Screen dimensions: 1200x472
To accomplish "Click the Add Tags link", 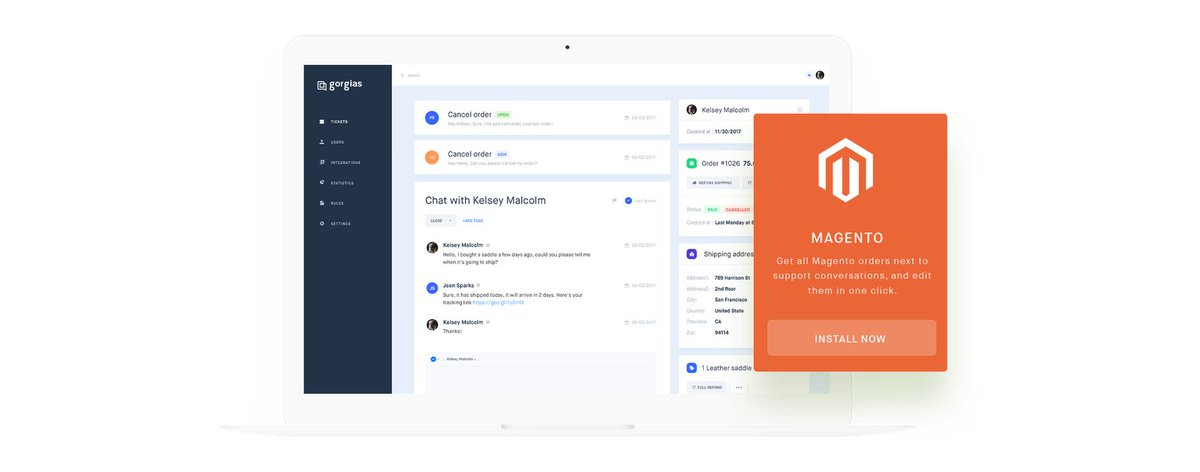I will 473,220.
